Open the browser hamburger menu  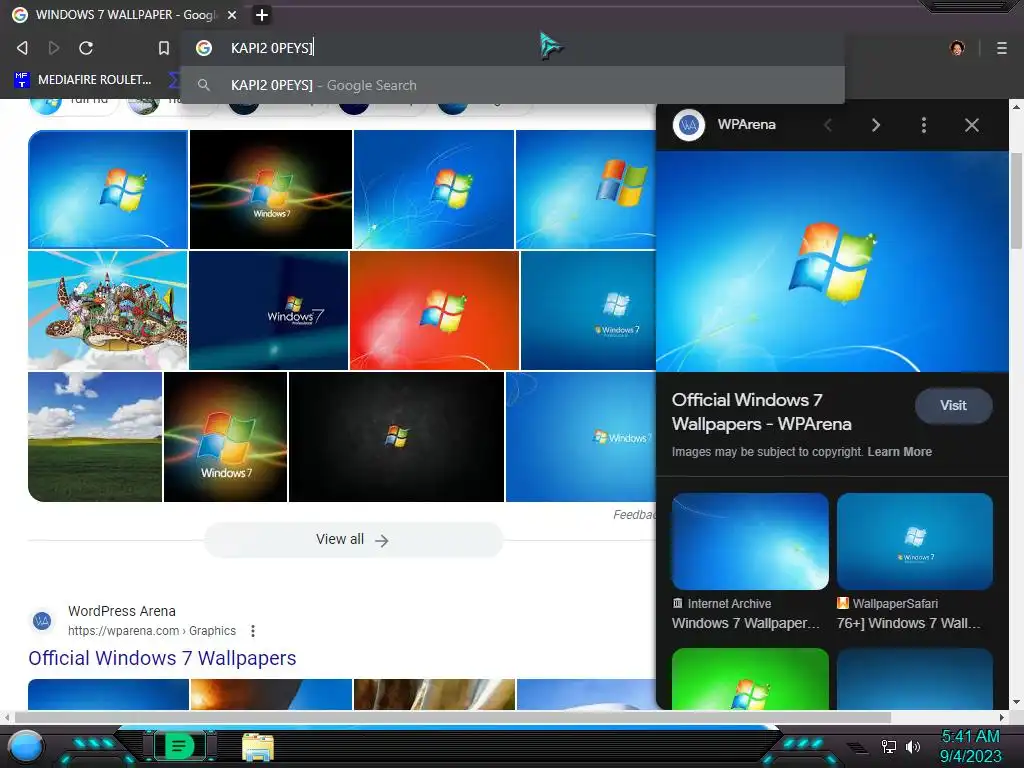tap(1002, 48)
